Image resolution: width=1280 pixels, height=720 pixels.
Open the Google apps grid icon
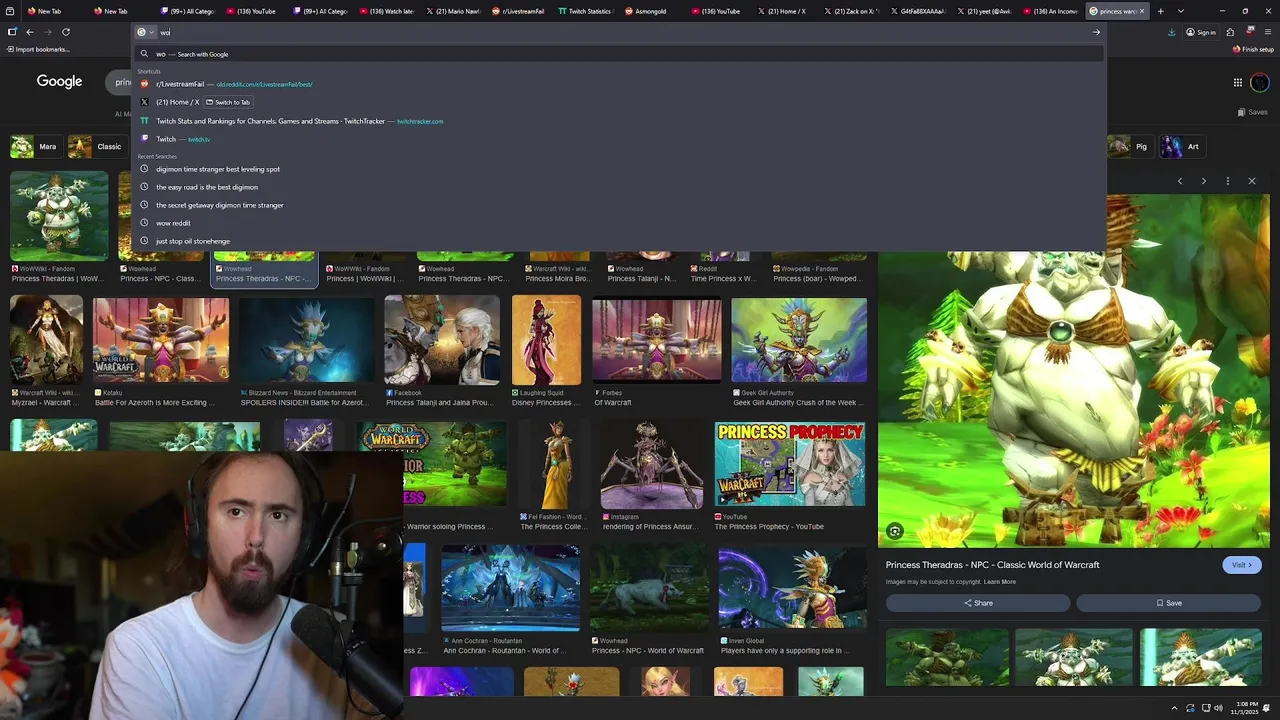(x=1237, y=83)
